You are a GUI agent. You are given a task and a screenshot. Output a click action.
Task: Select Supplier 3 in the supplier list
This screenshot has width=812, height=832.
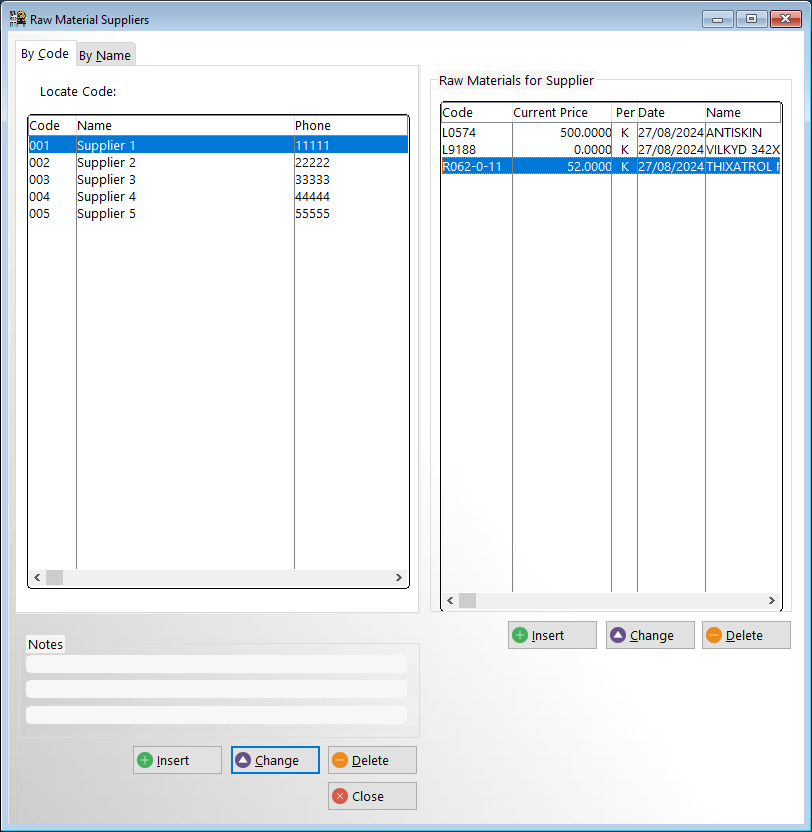pos(106,180)
